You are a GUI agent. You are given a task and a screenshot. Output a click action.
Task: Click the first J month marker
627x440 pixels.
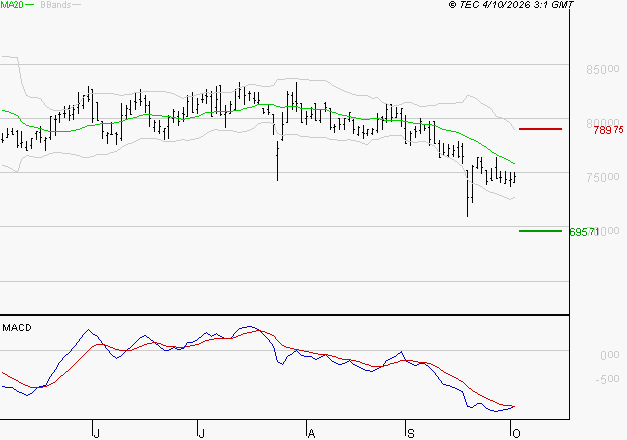pos(96,434)
